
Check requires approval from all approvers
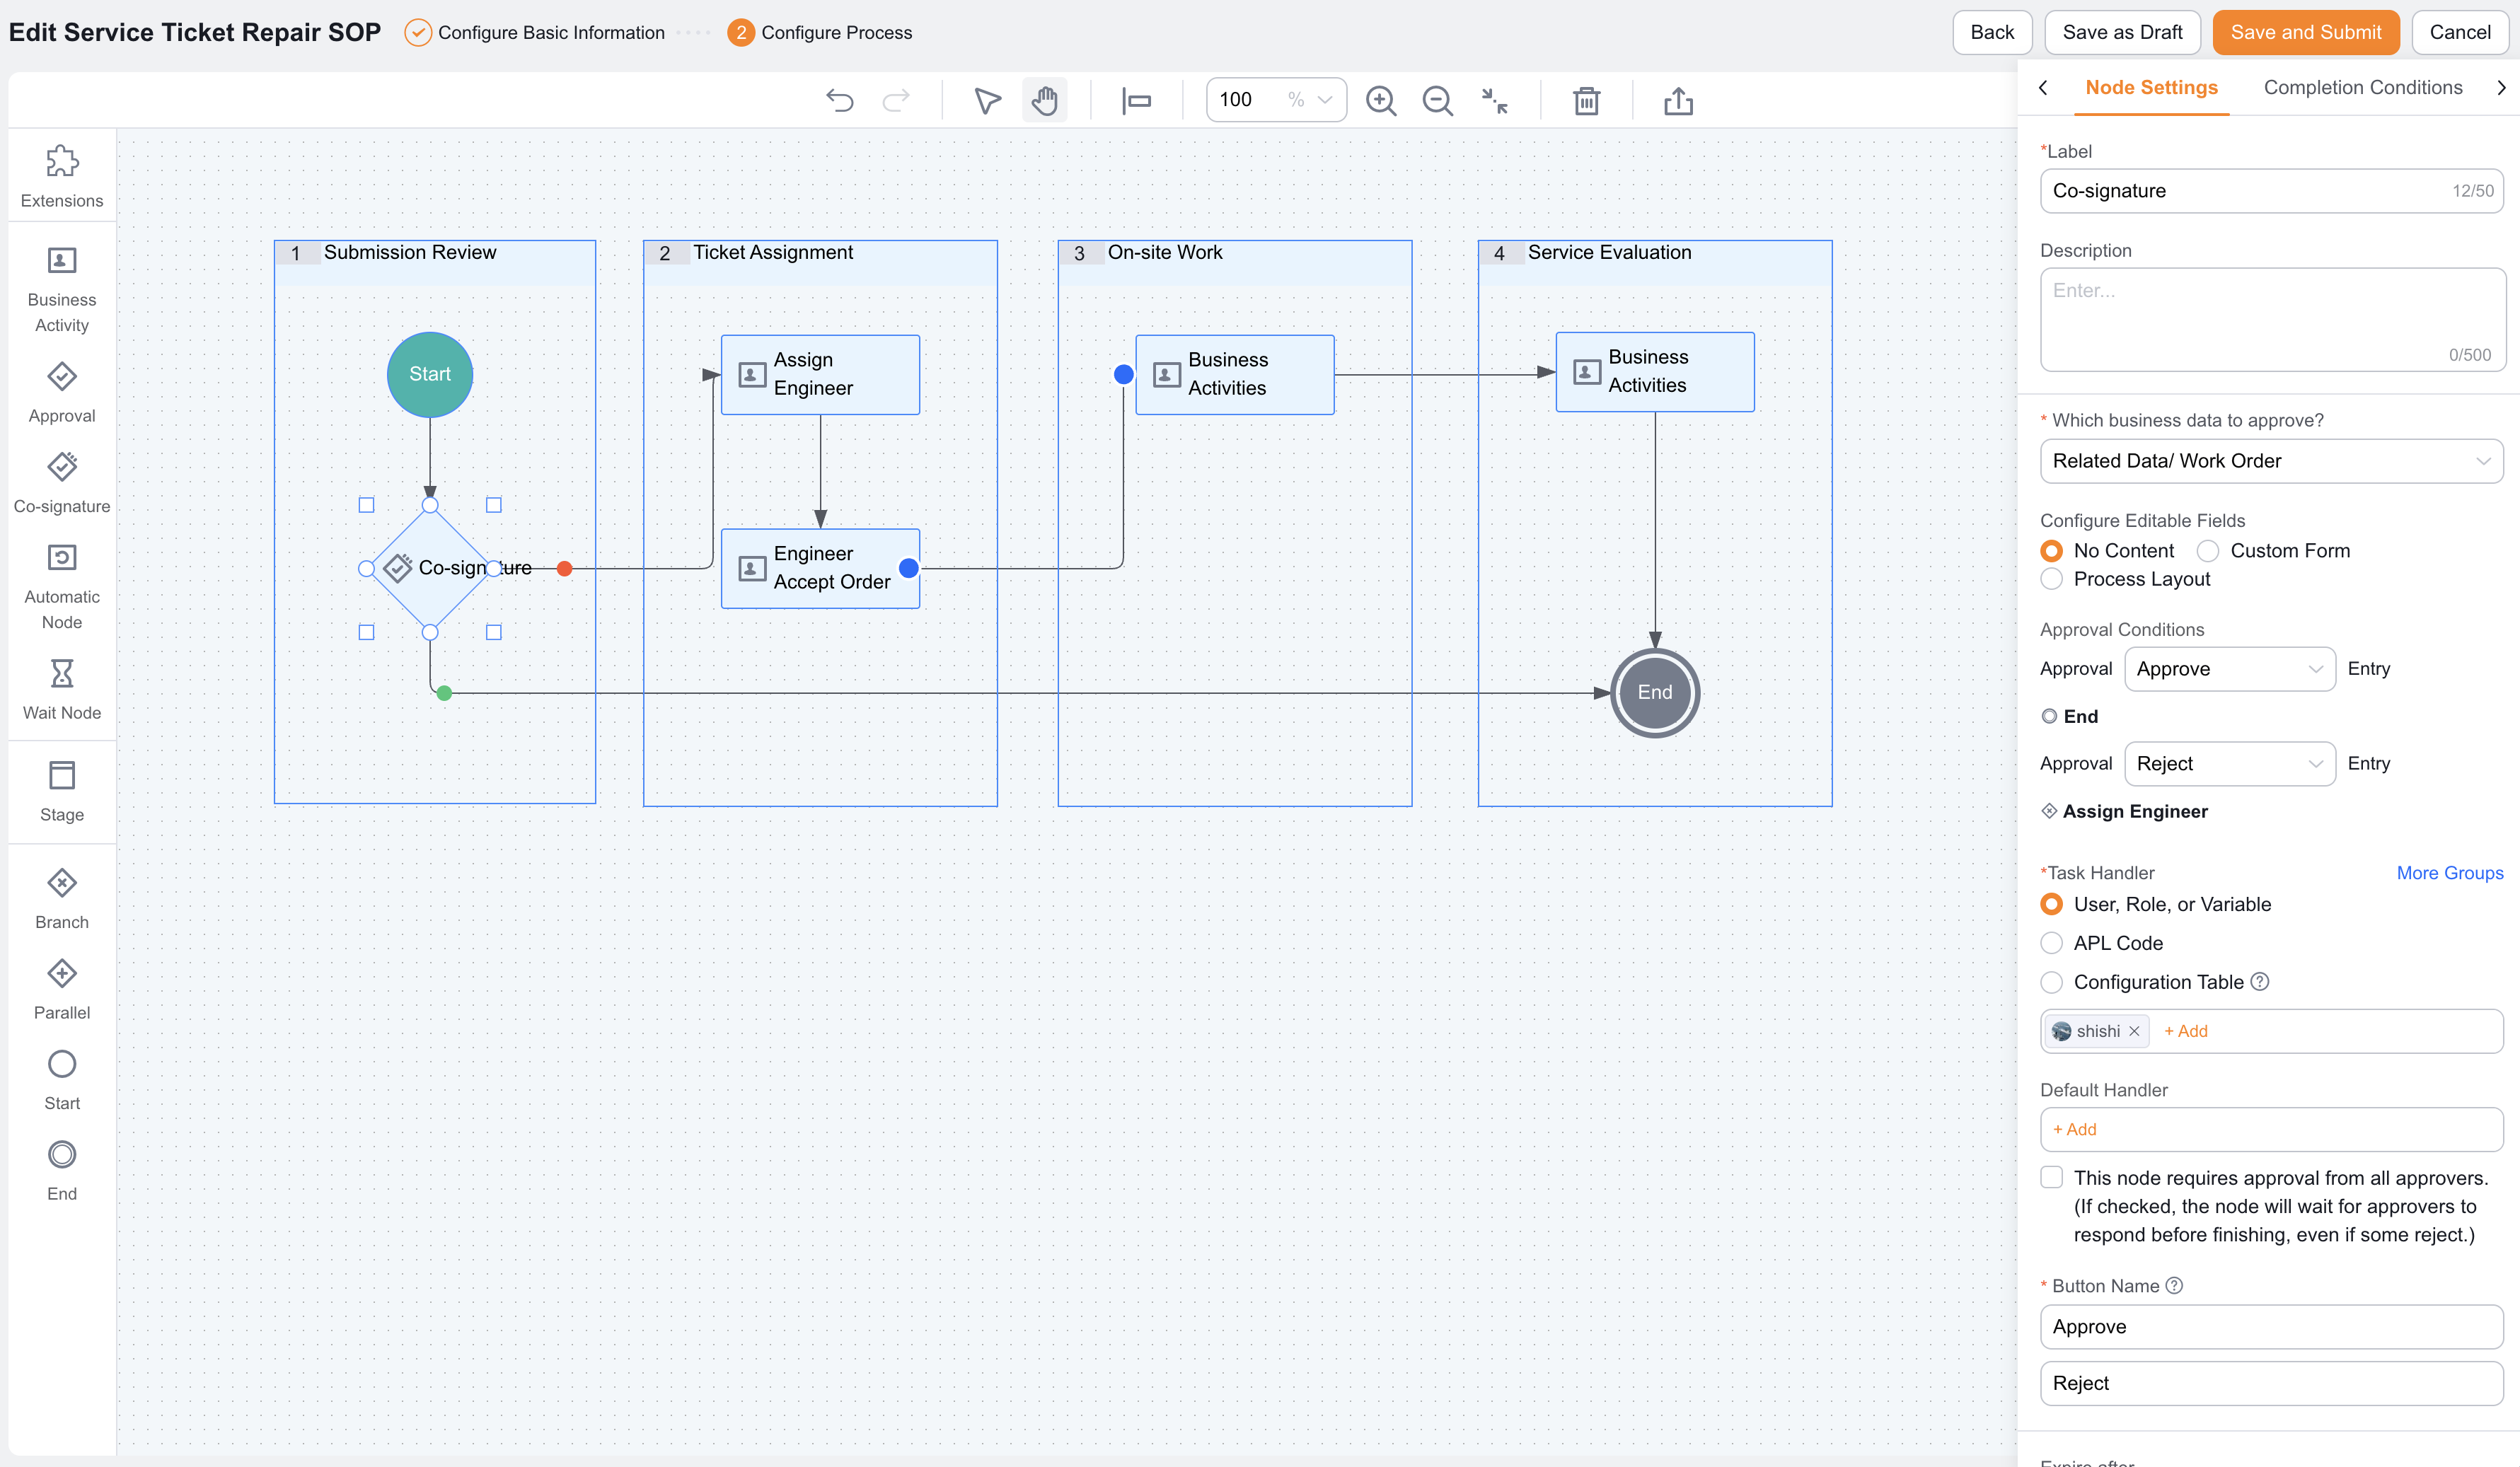[2052, 1177]
